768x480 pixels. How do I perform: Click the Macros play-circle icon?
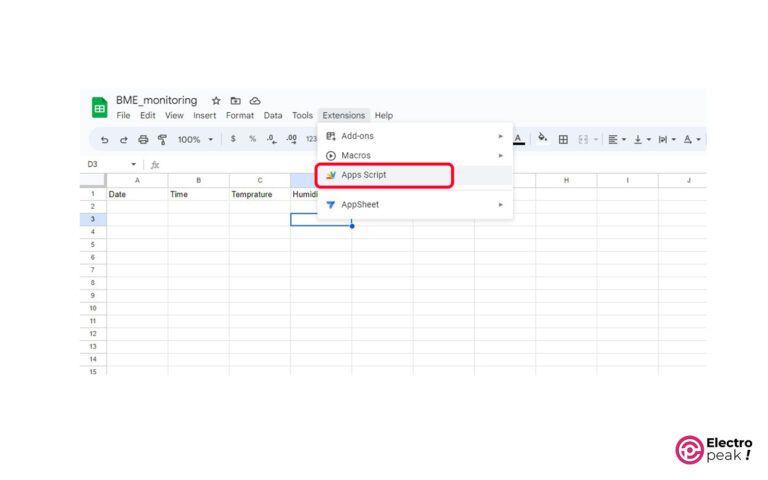pyautogui.click(x=331, y=156)
